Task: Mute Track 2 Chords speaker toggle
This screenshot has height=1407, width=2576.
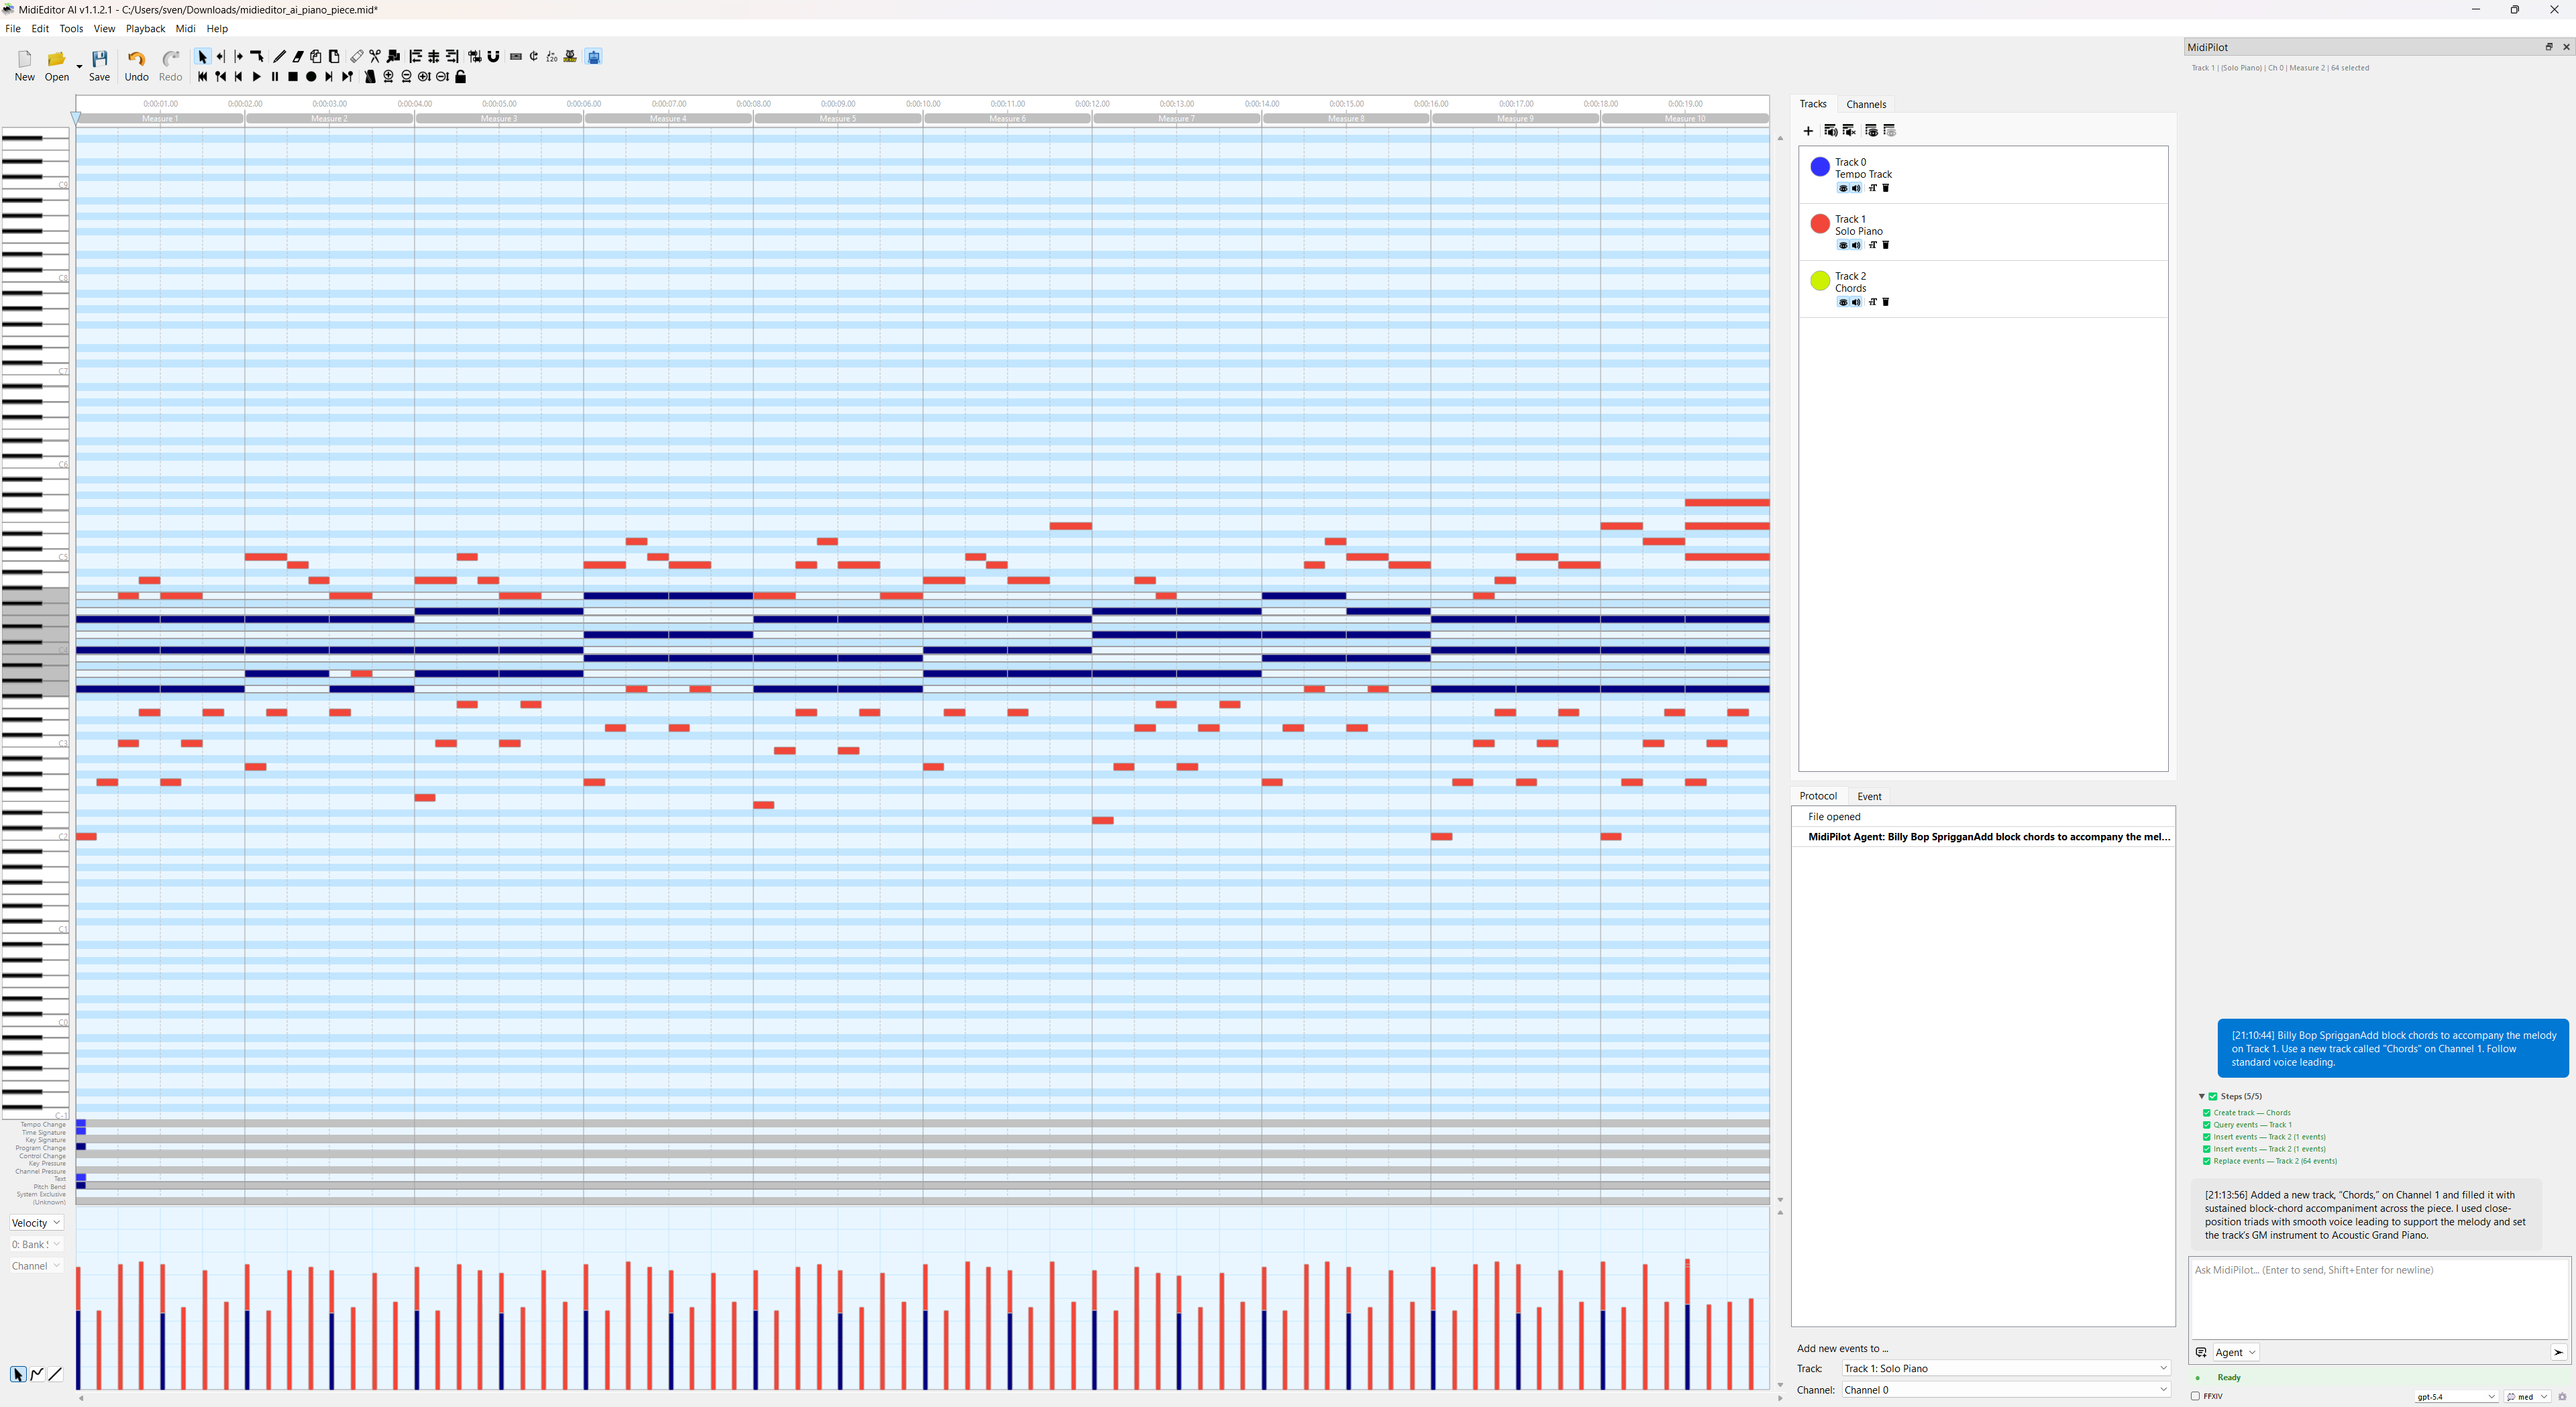Action: pyautogui.click(x=1856, y=302)
